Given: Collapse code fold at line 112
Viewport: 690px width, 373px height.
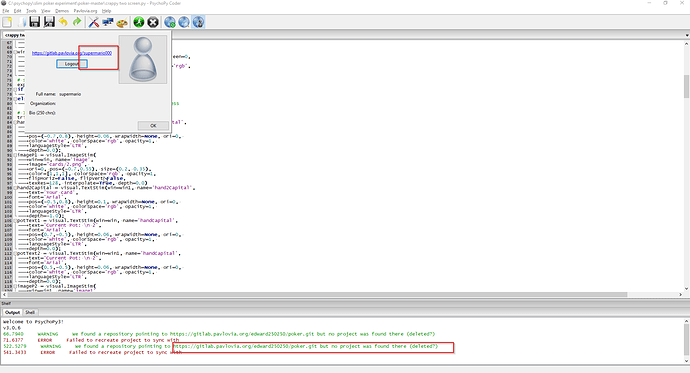Looking at the screenshot, I should click(x=15, y=254).
